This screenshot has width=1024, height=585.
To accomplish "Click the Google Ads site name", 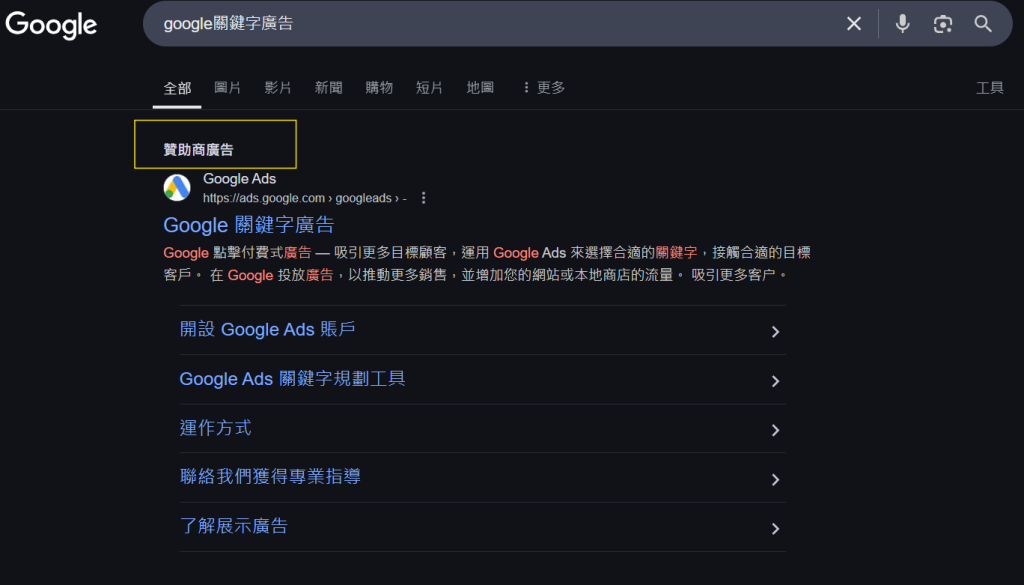I will coord(240,179).
